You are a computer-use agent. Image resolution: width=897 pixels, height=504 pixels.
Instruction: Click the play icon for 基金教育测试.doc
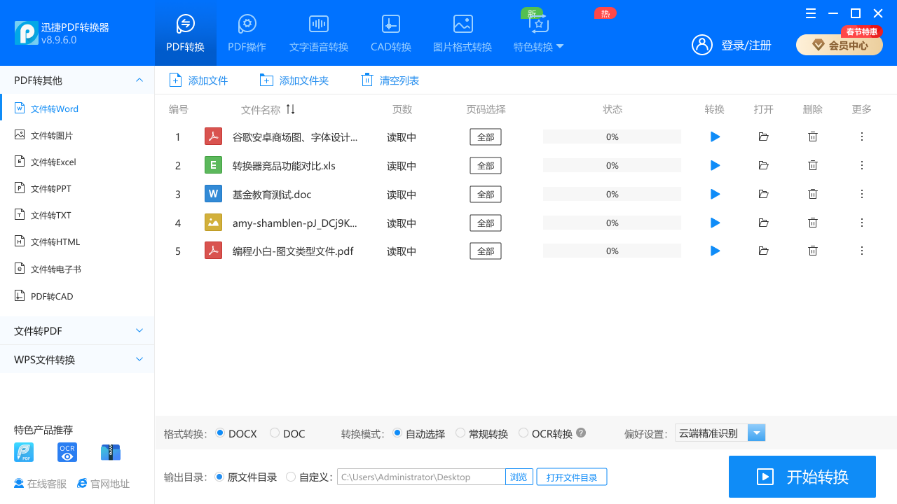pos(715,194)
